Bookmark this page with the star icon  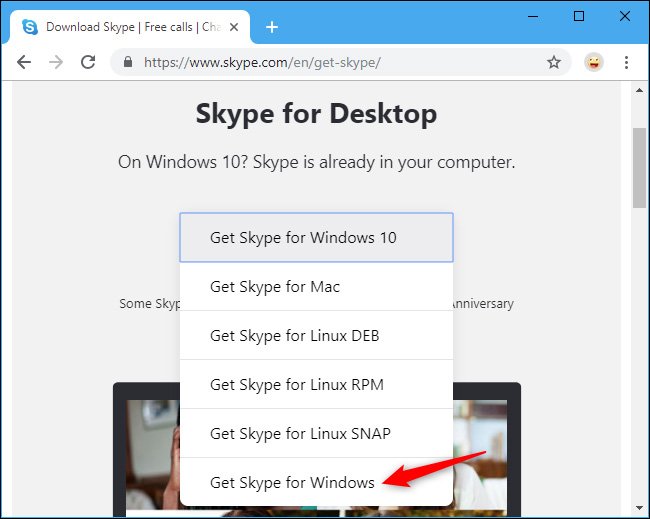coord(554,62)
